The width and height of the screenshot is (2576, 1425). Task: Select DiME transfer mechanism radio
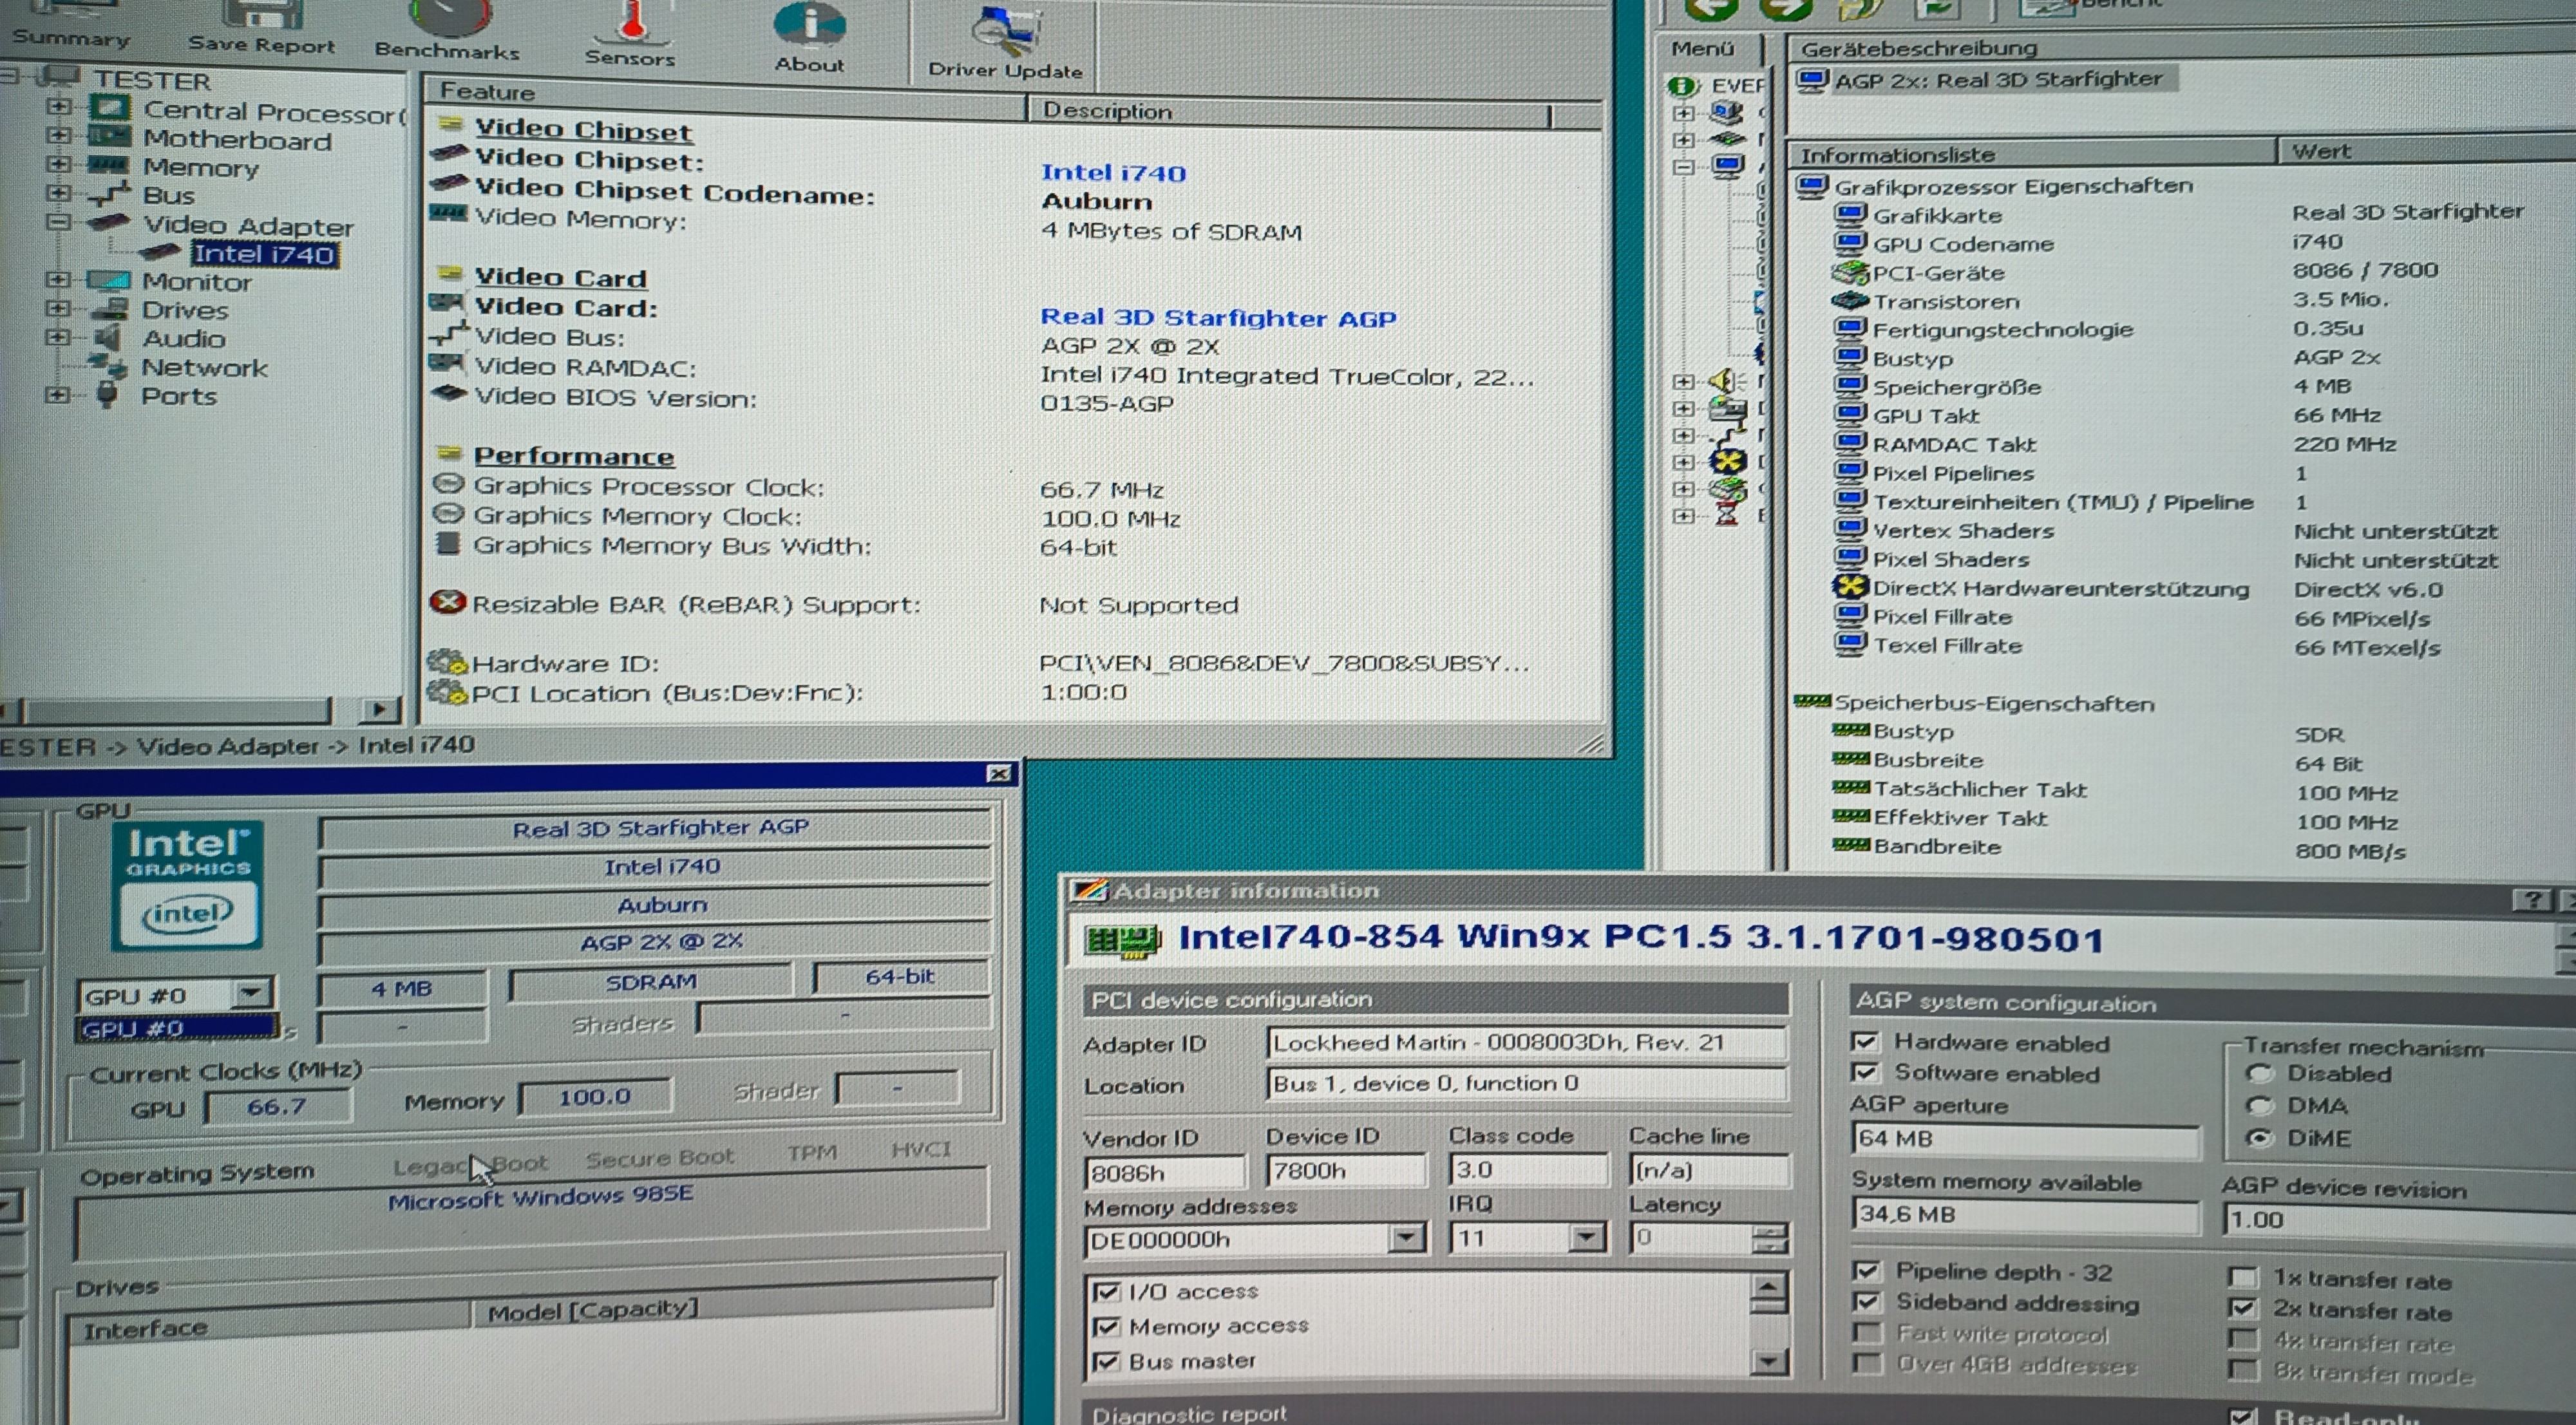(x=2258, y=1138)
